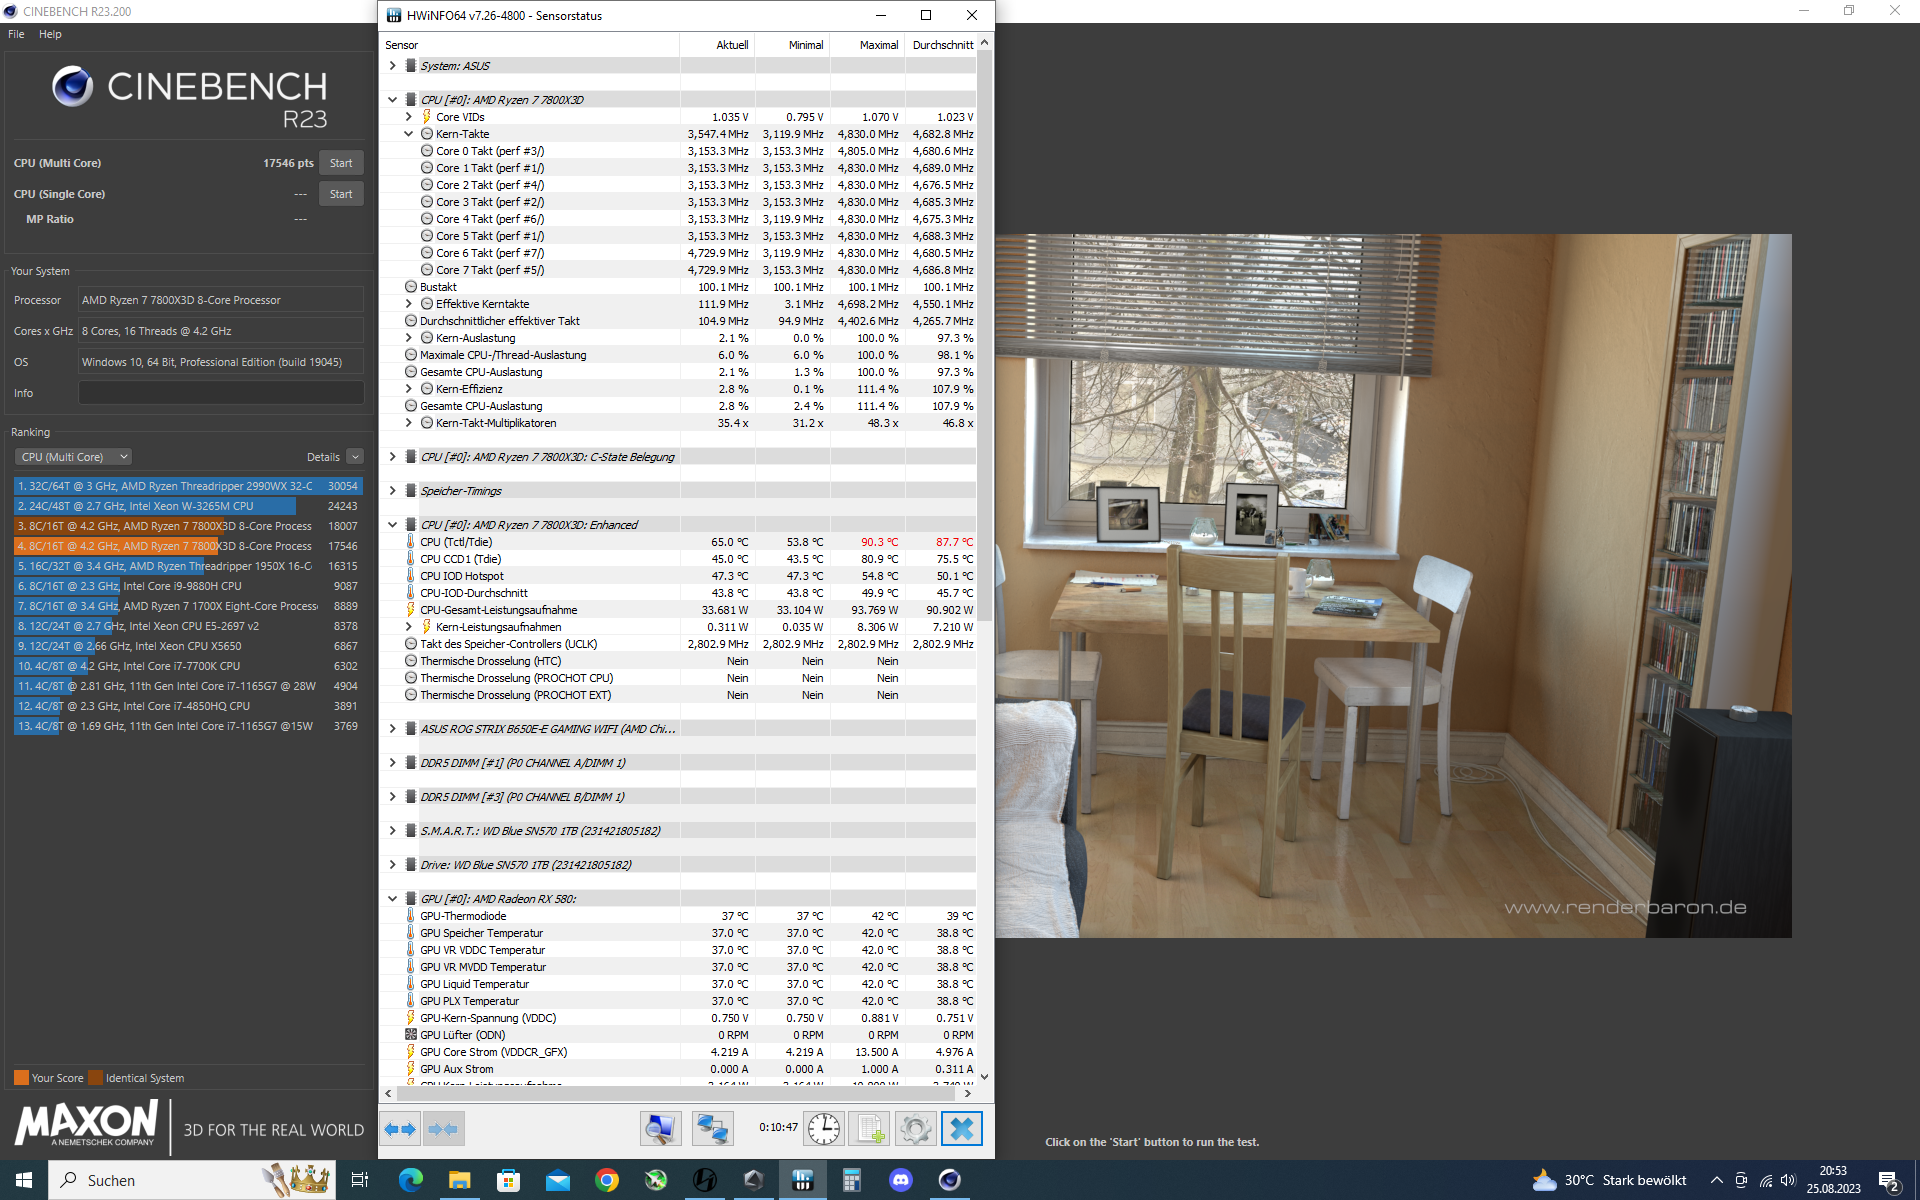
Task: Toggle the ranking Details arrow button
Action: point(355,457)
